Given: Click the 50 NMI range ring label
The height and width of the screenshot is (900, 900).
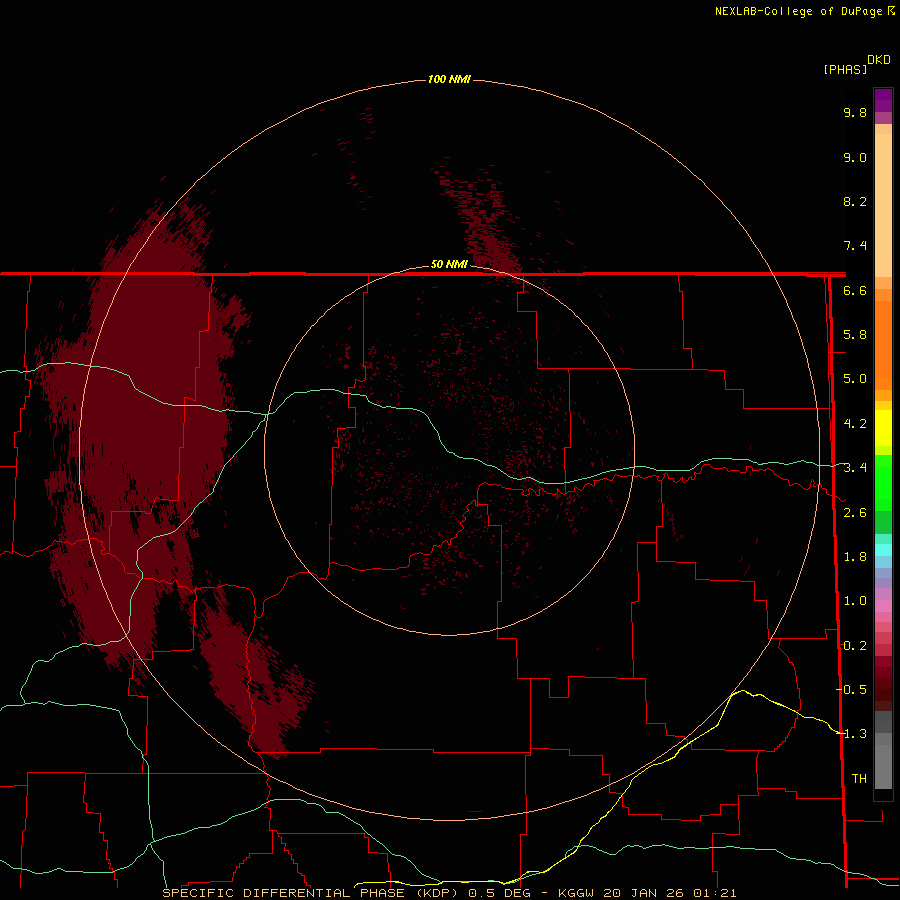Looking at the screenshot, I should (x=449, y=264).
